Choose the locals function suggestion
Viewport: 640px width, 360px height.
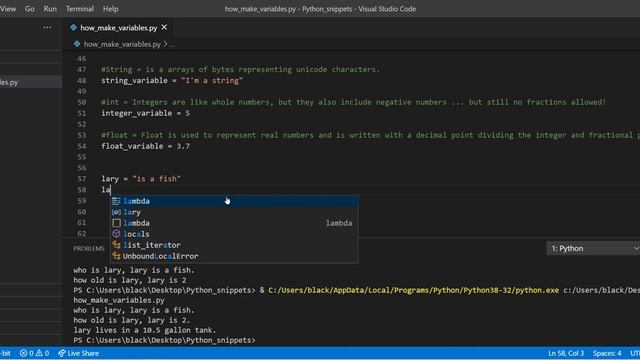tap(234, 234)
